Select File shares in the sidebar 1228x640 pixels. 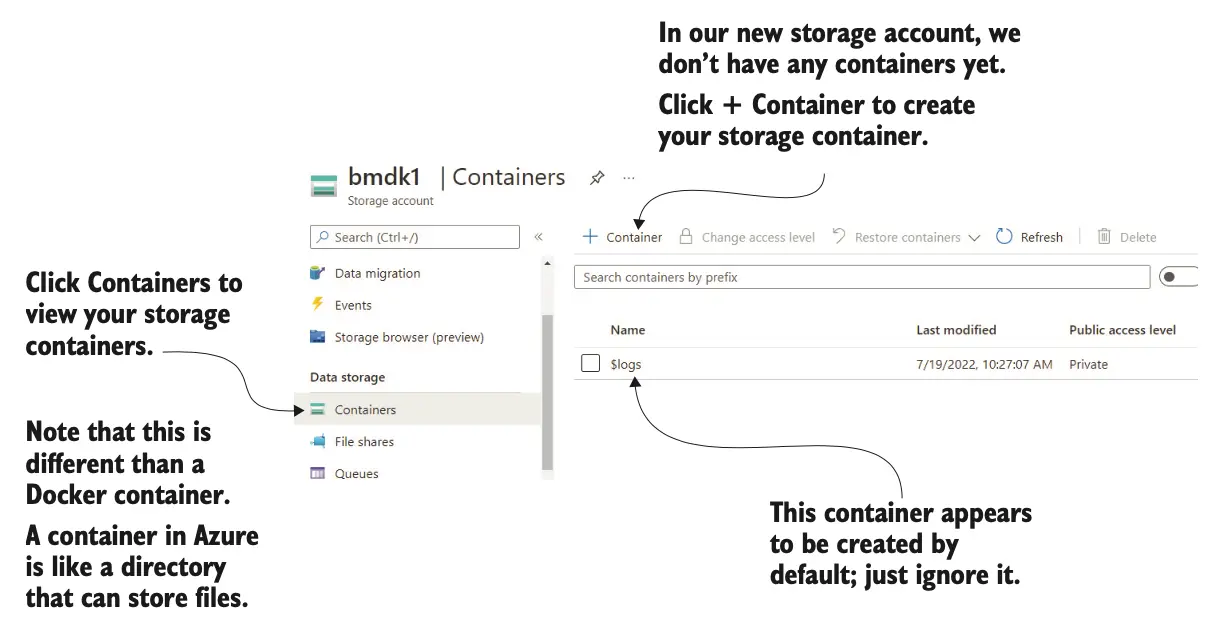pos(364,441)
